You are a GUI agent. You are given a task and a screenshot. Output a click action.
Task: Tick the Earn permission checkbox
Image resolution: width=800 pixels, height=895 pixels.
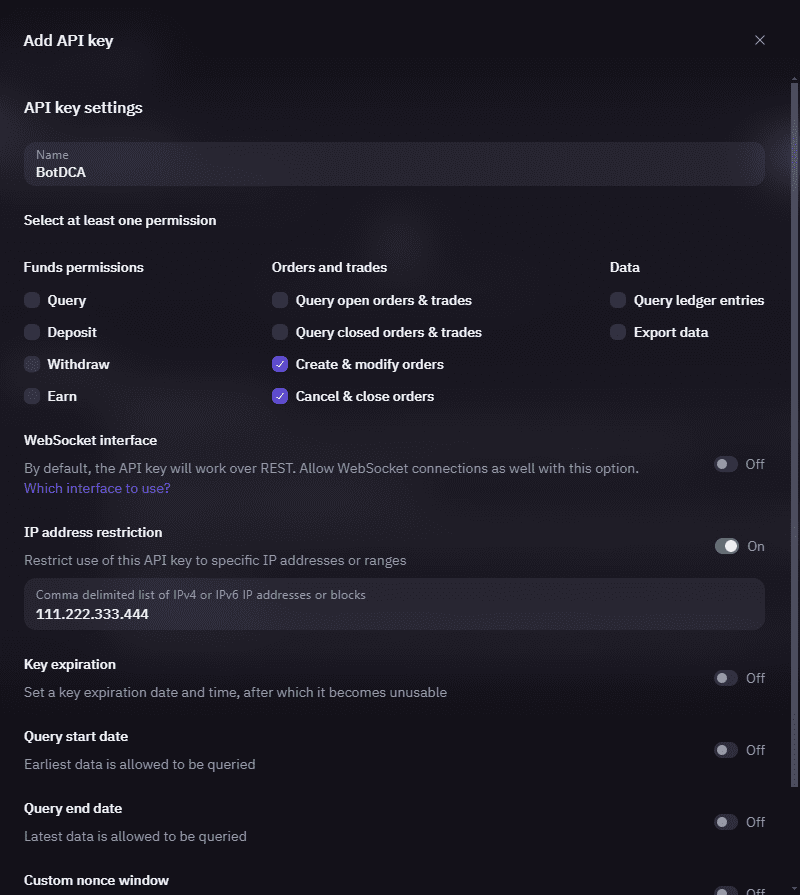[x=32, y=396]
